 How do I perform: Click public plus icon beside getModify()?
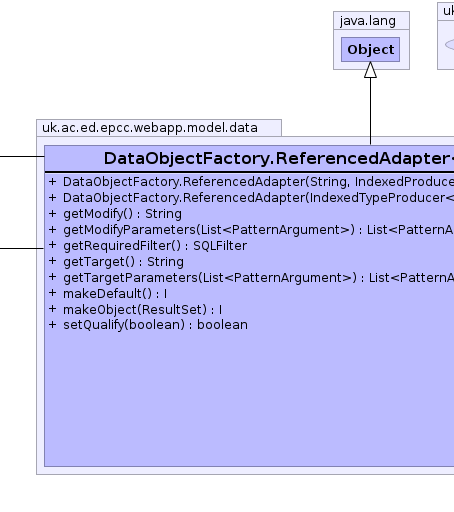(52, 213)
